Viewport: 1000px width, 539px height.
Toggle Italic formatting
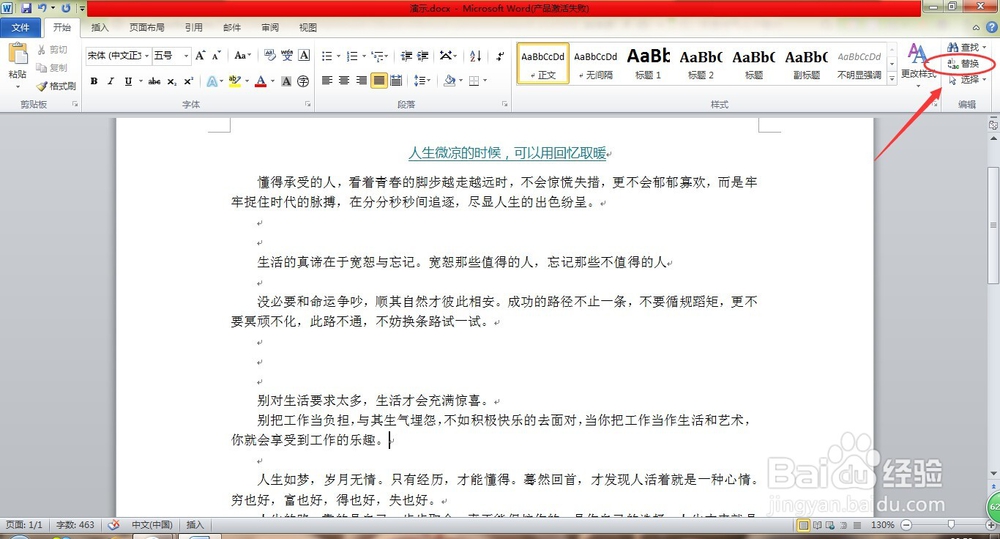tap(110, 81)
